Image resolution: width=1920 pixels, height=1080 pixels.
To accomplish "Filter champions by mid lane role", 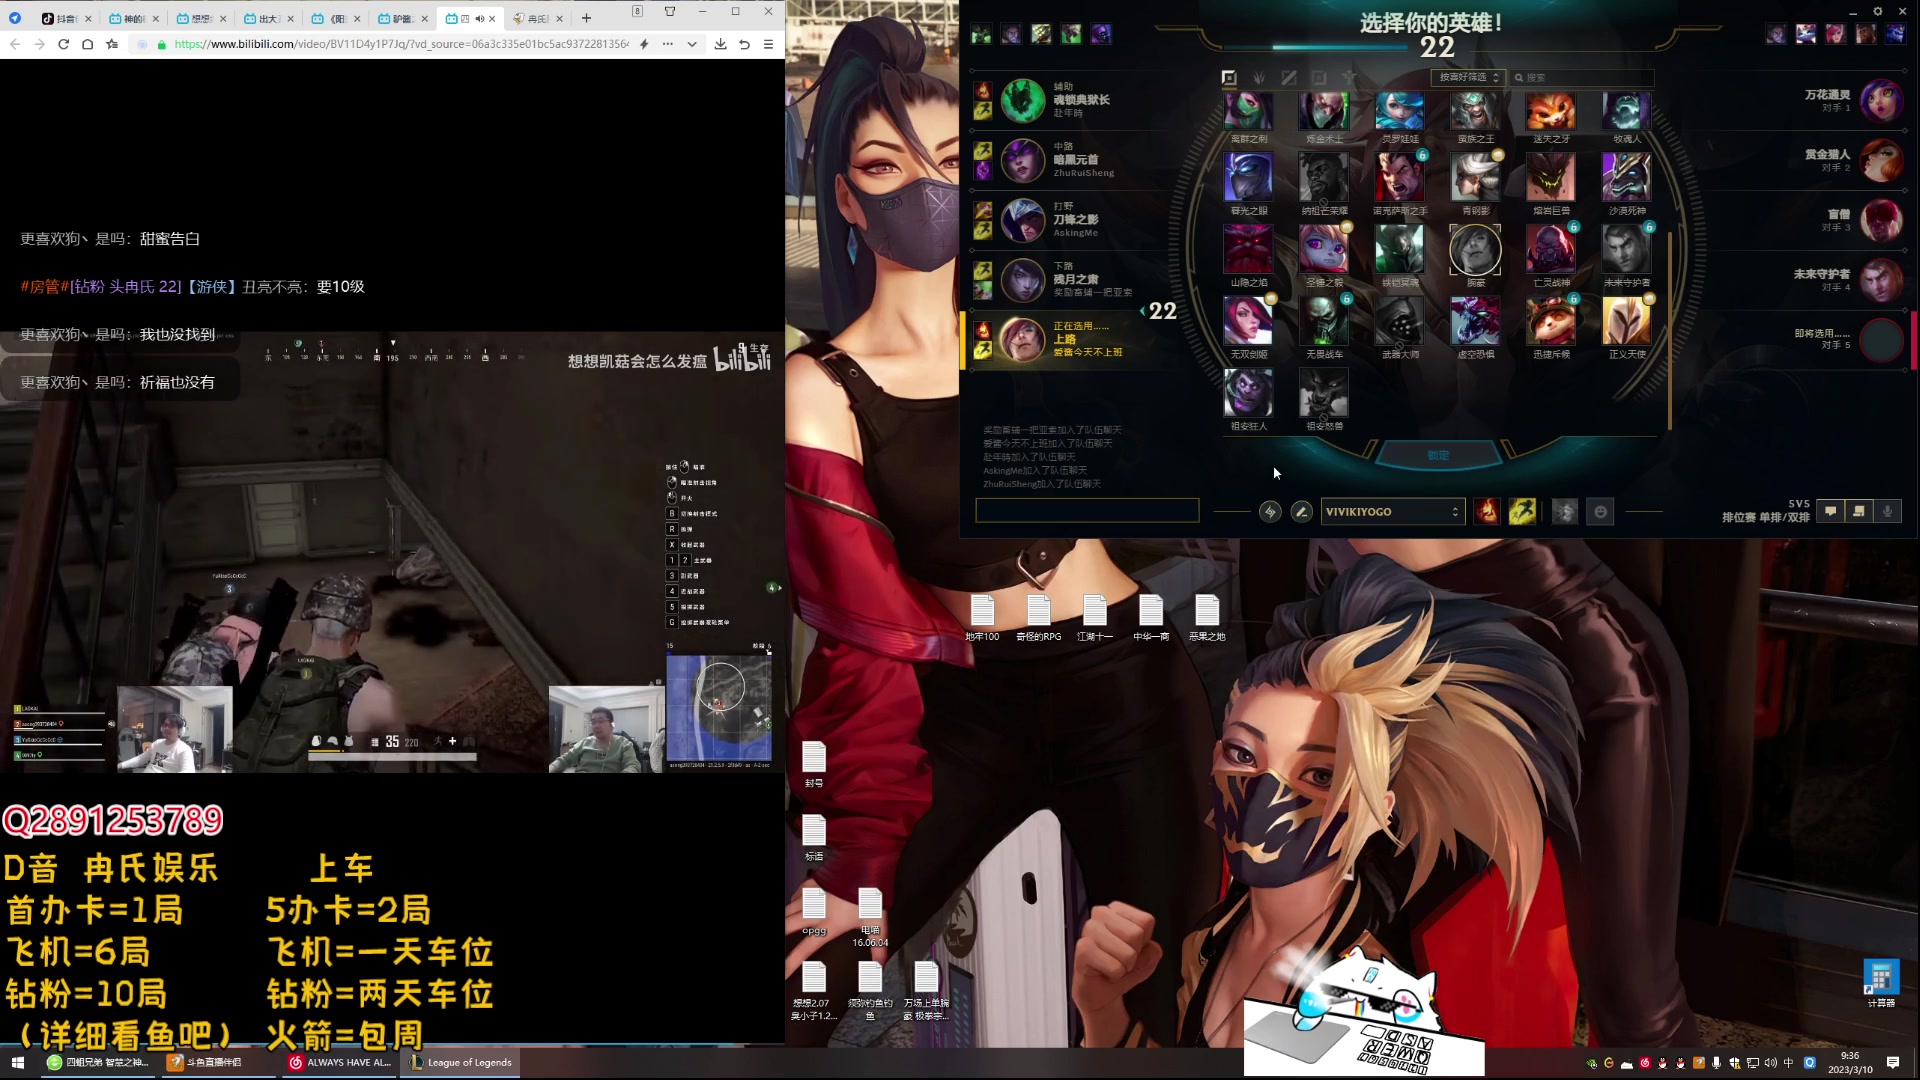I will pos(1289,77).
